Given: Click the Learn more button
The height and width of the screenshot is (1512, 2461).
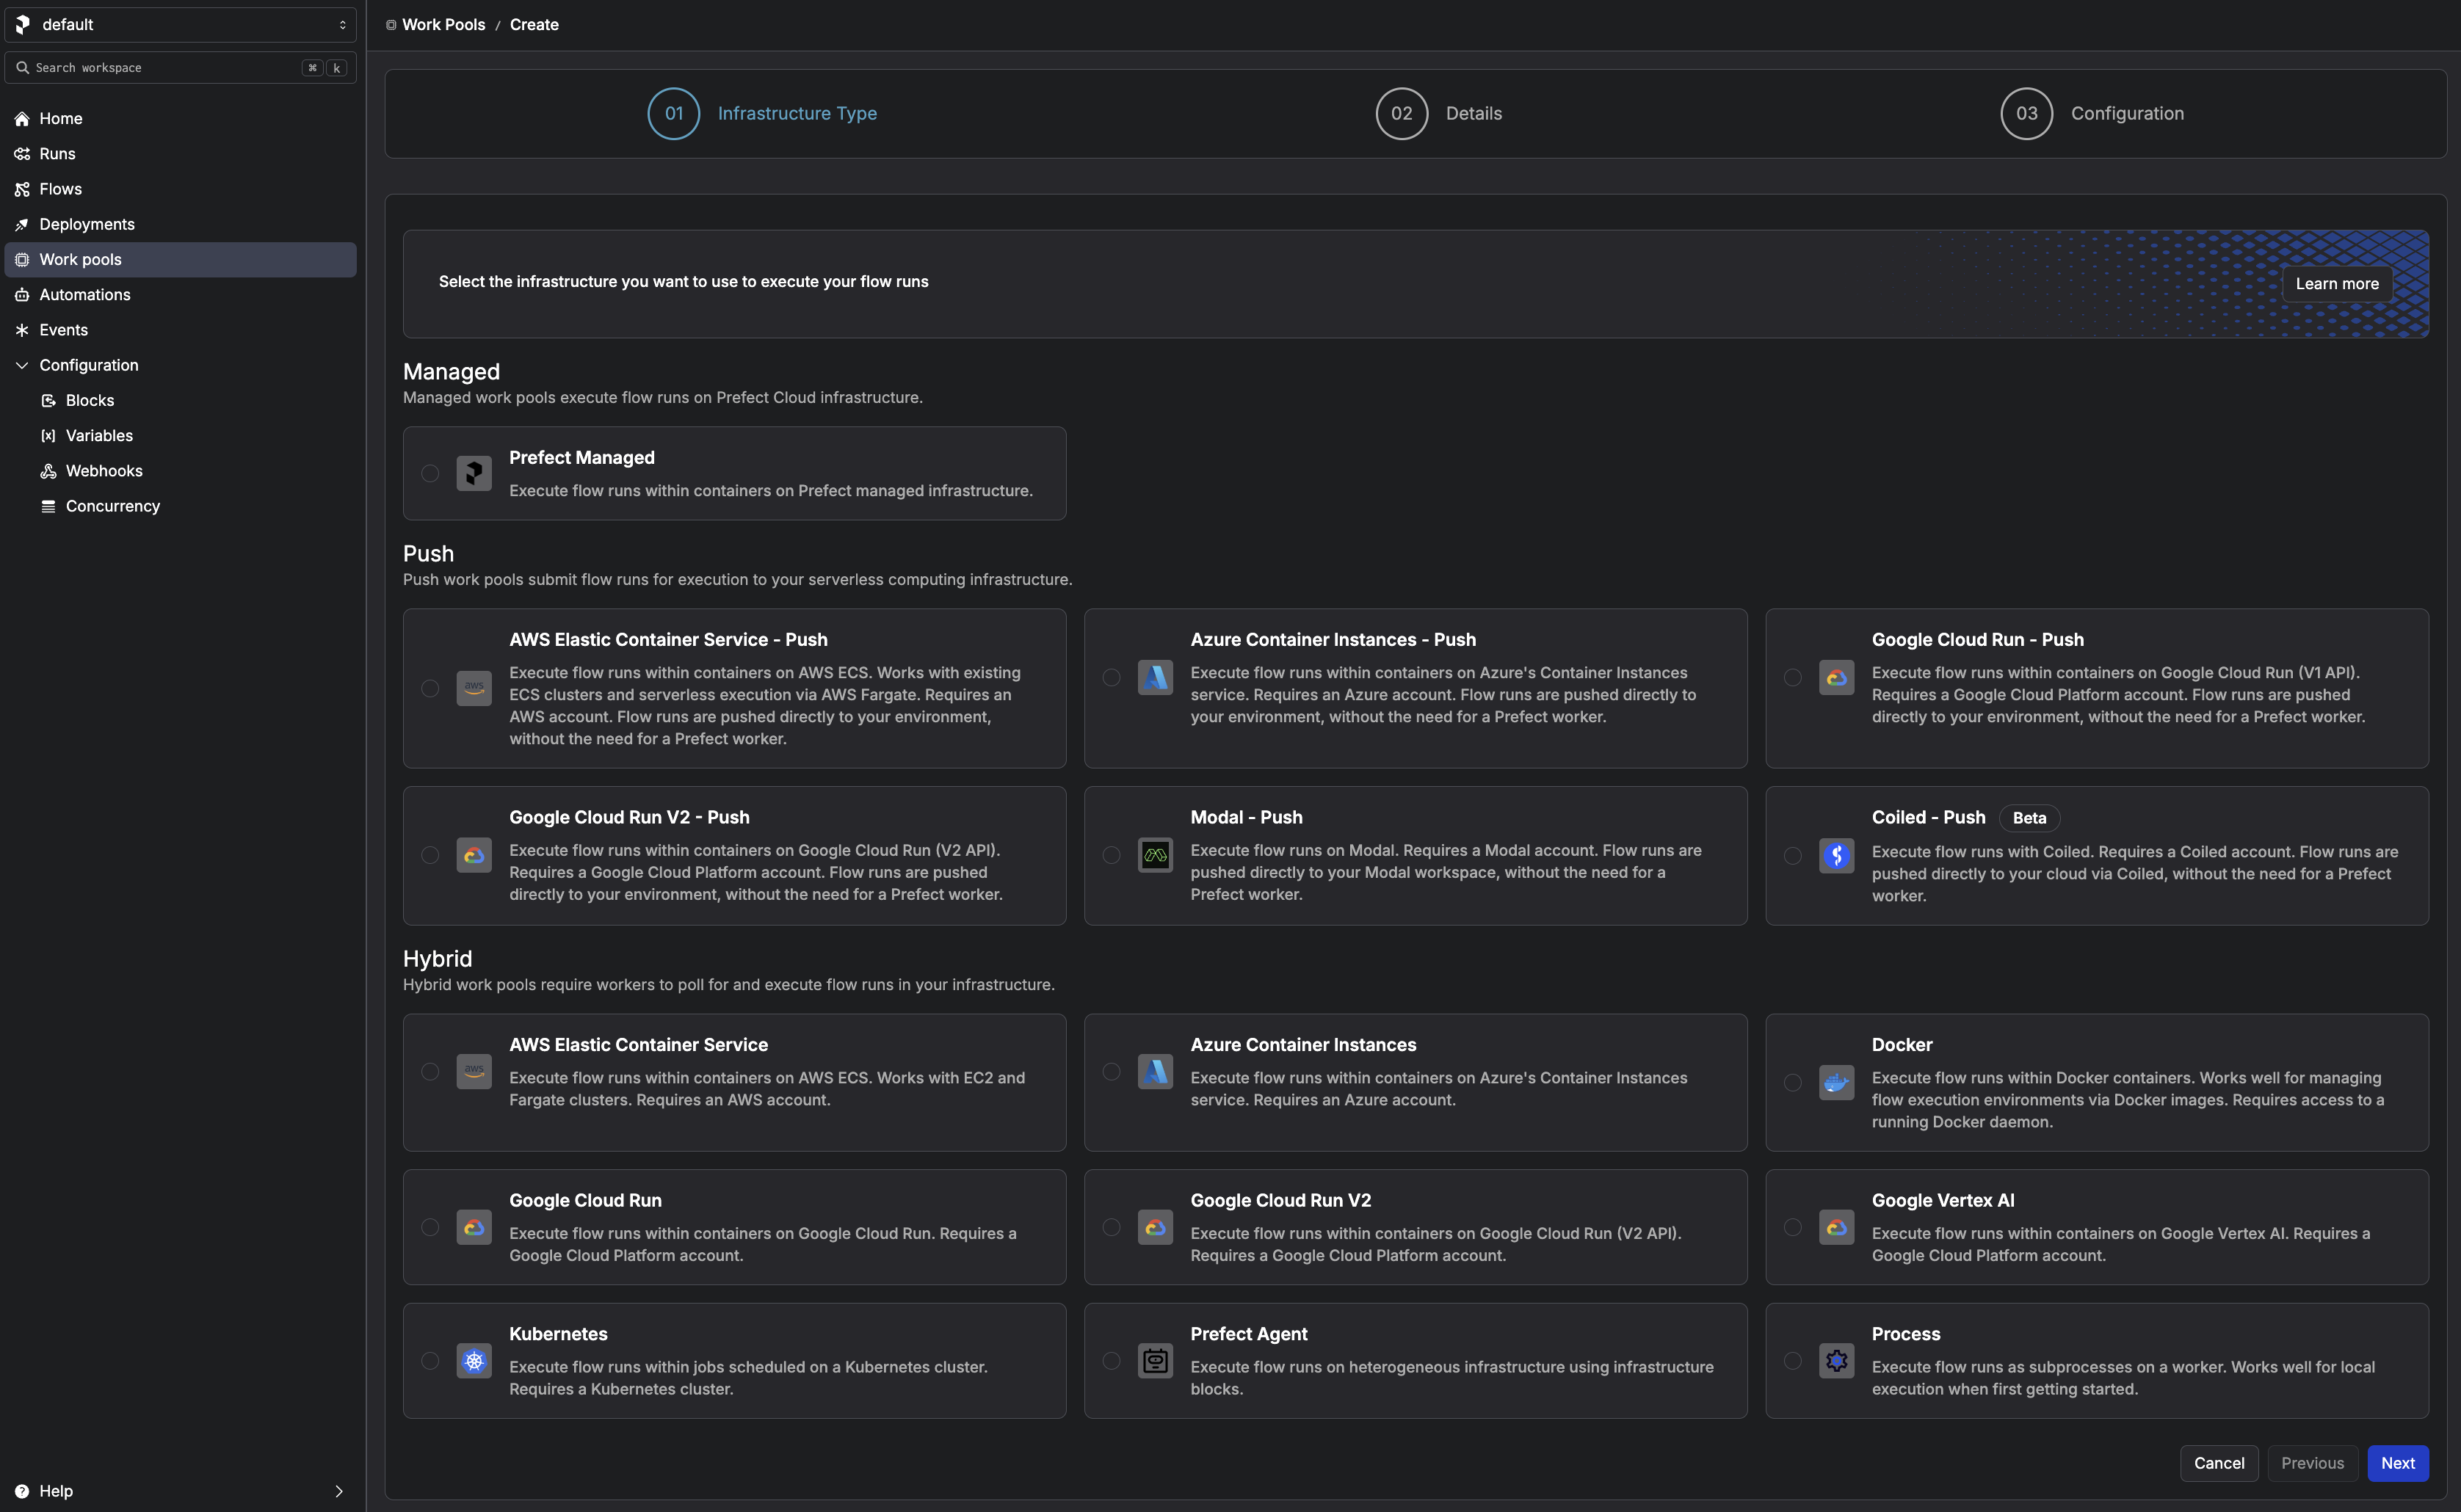Looking at the screenshot, I should pyautogui.click(x=2336, y=283).
